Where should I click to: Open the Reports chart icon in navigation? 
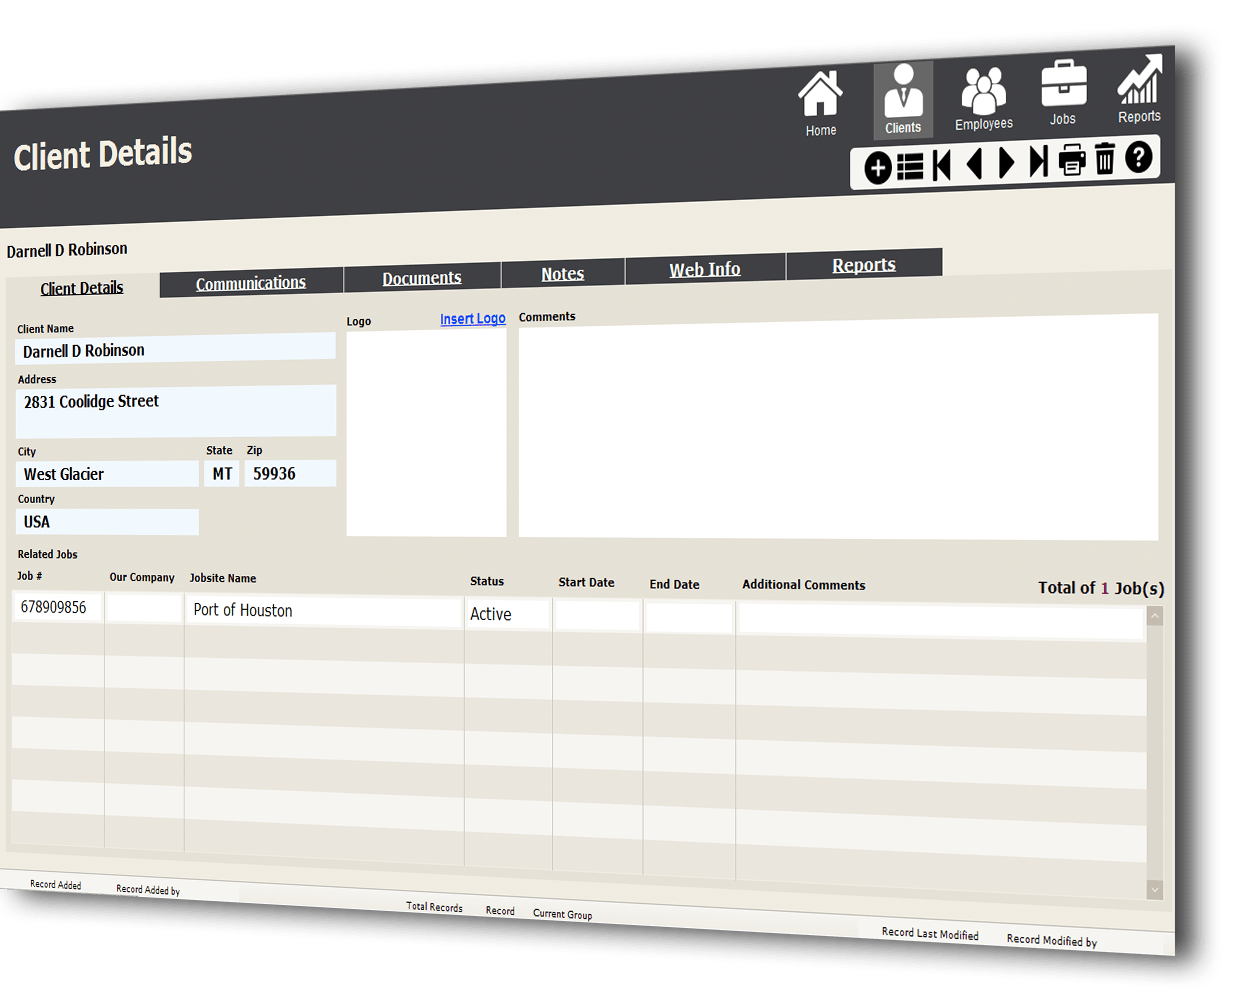pos(1139,89)
